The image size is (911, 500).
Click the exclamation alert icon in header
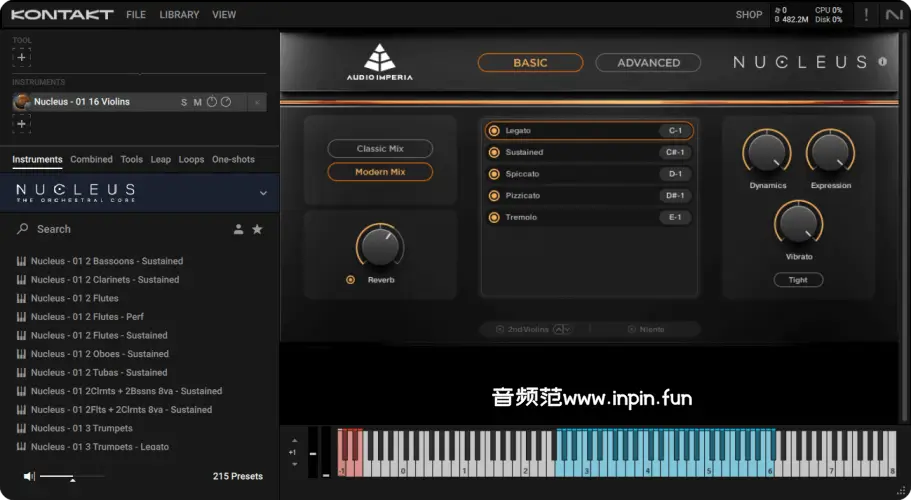click(866, 15)
